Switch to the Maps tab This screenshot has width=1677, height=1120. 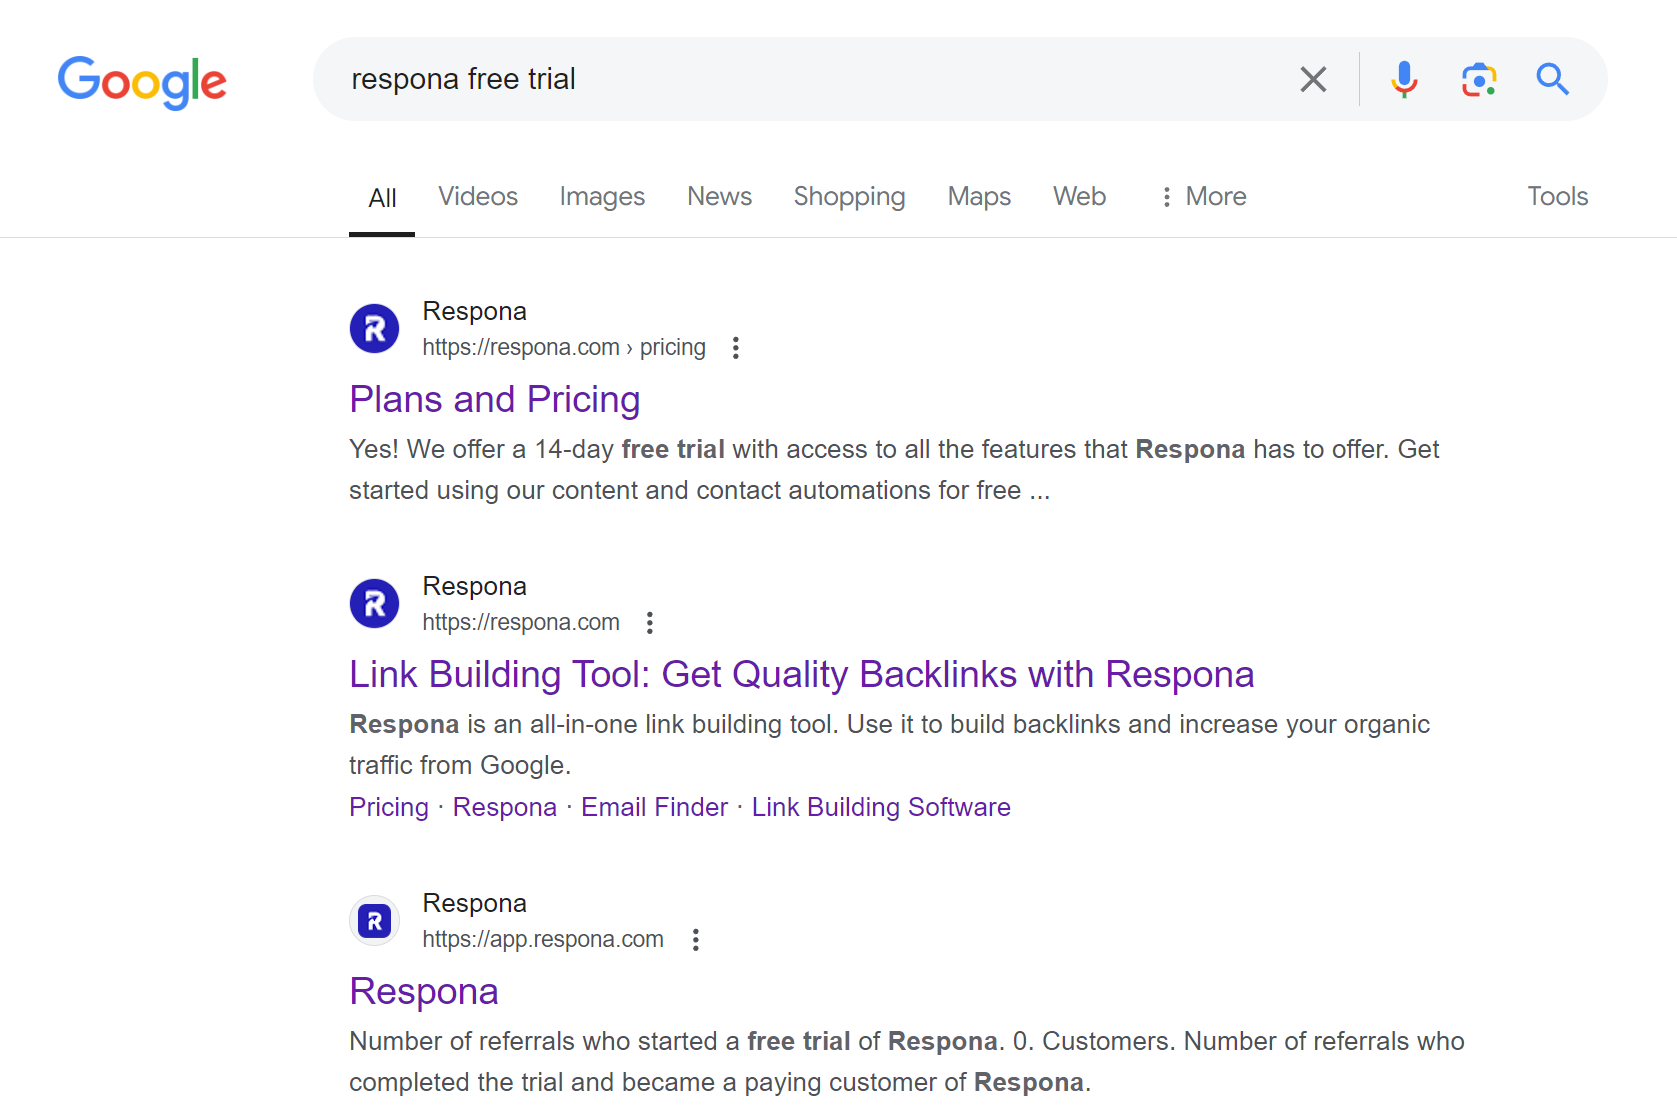click(x=979, y=196)
